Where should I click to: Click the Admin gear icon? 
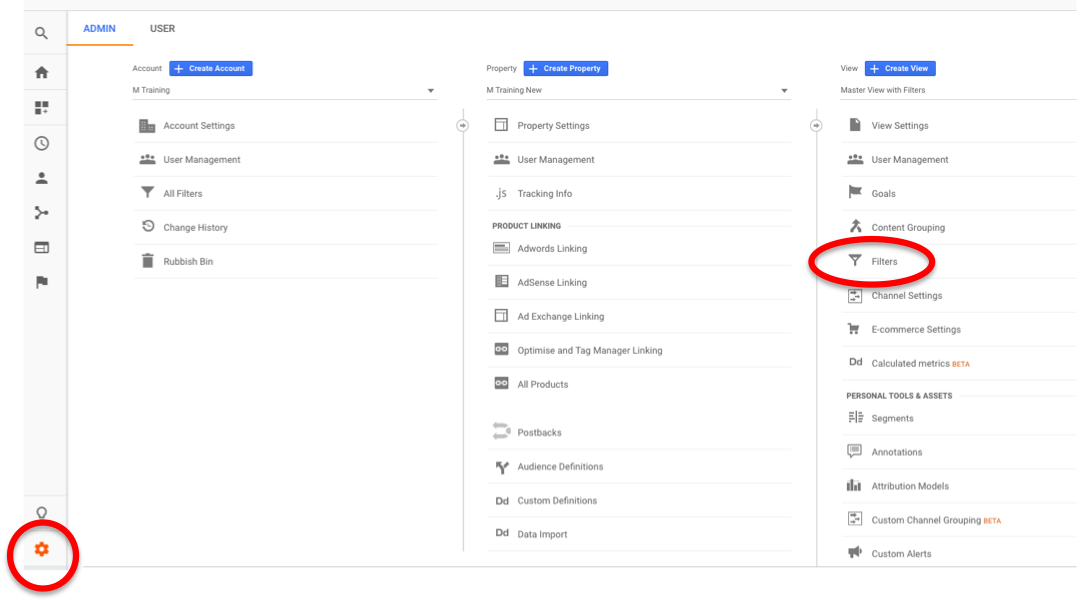tap(41, 549)
